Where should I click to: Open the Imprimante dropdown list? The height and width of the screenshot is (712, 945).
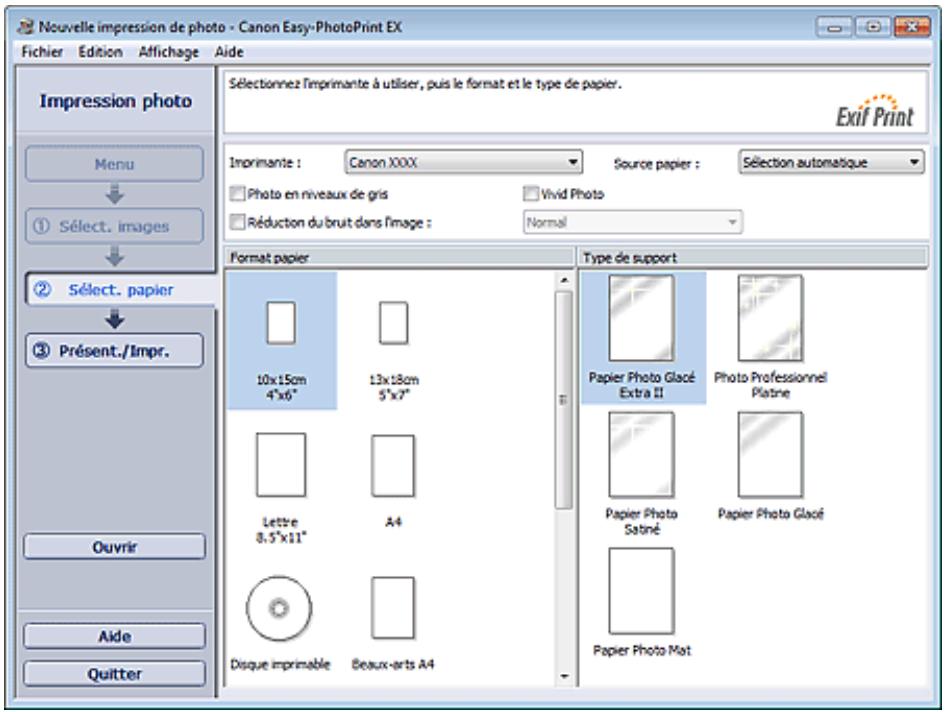[x=463, y=162]
